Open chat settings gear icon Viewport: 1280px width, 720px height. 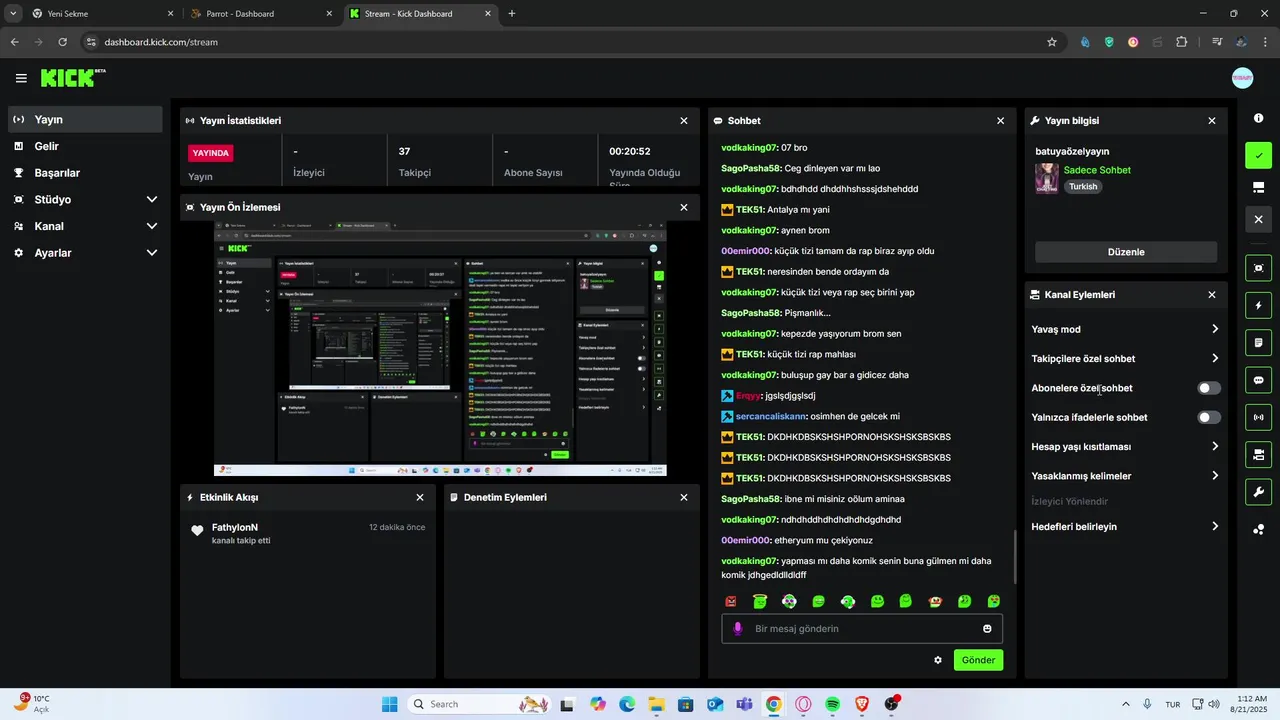point(938,660)
